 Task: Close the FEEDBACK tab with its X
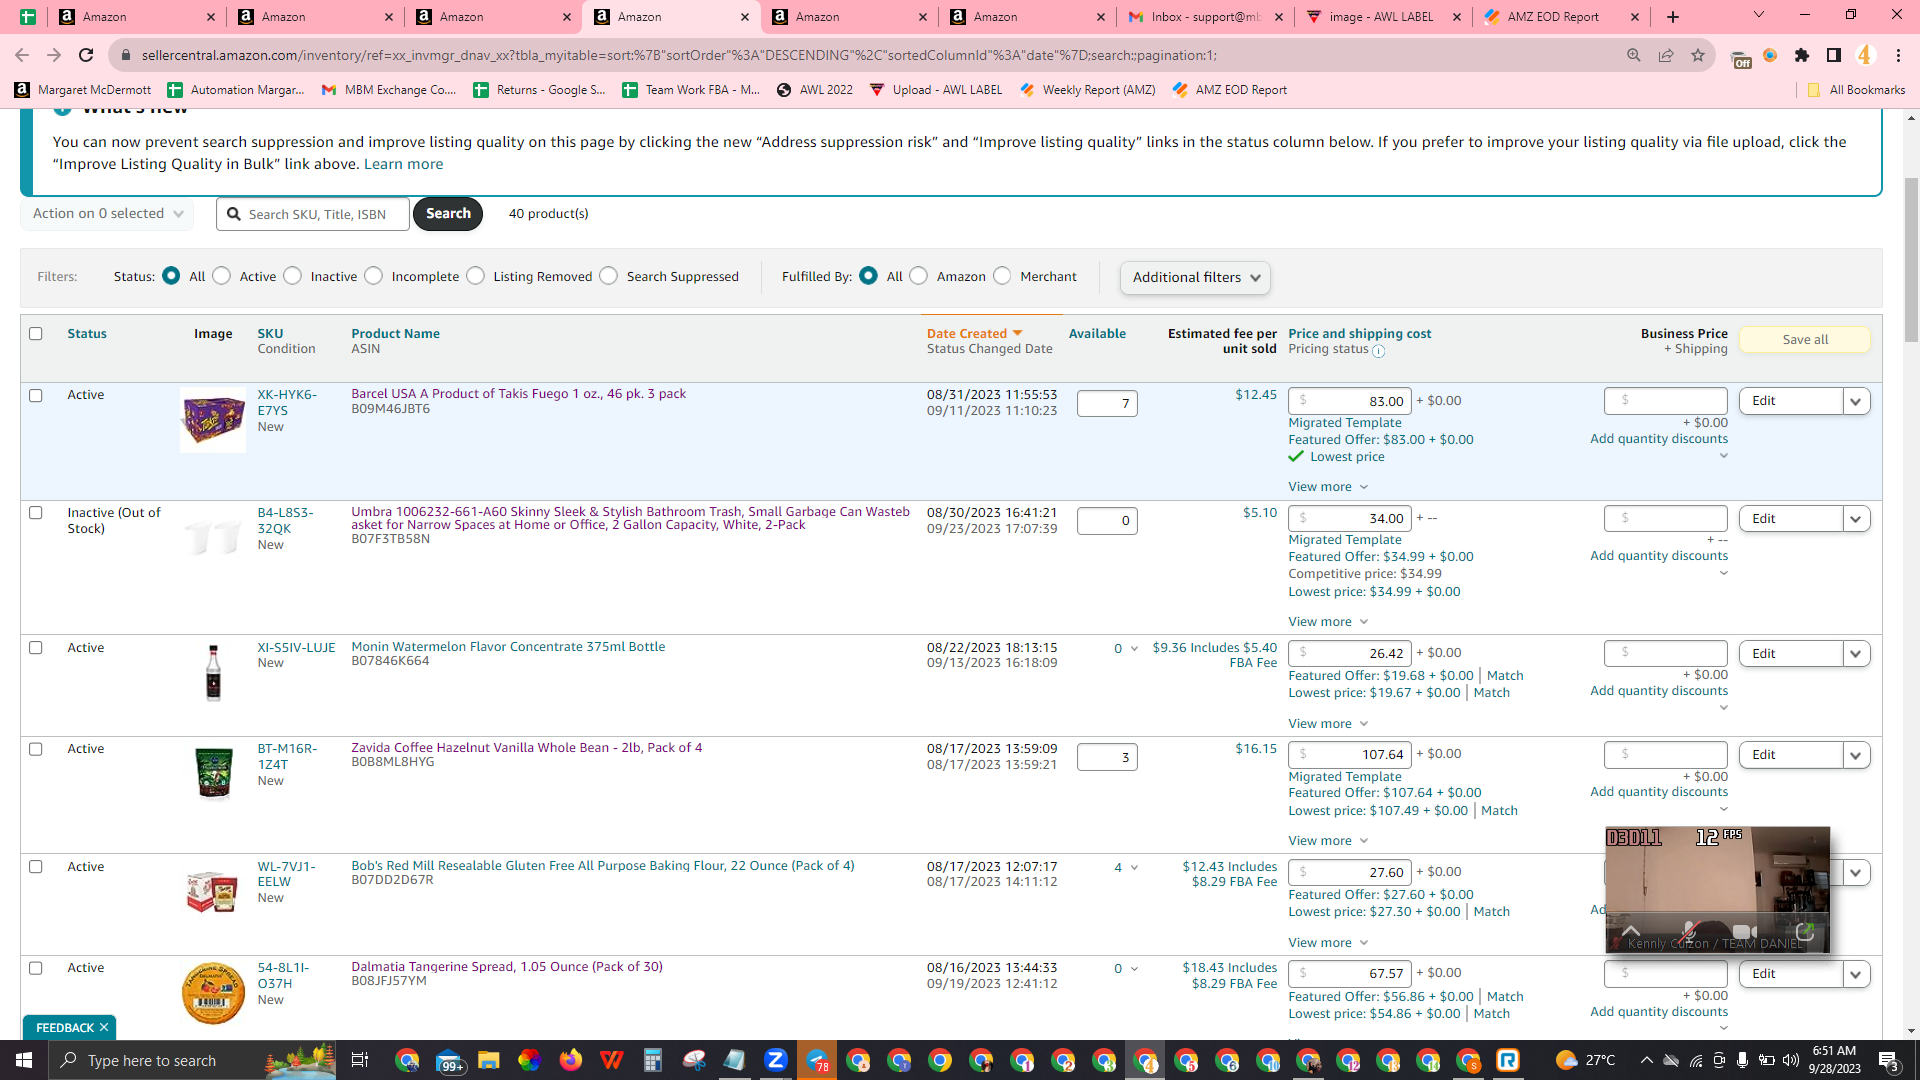pyautogui.click(x=104, y=1028)
